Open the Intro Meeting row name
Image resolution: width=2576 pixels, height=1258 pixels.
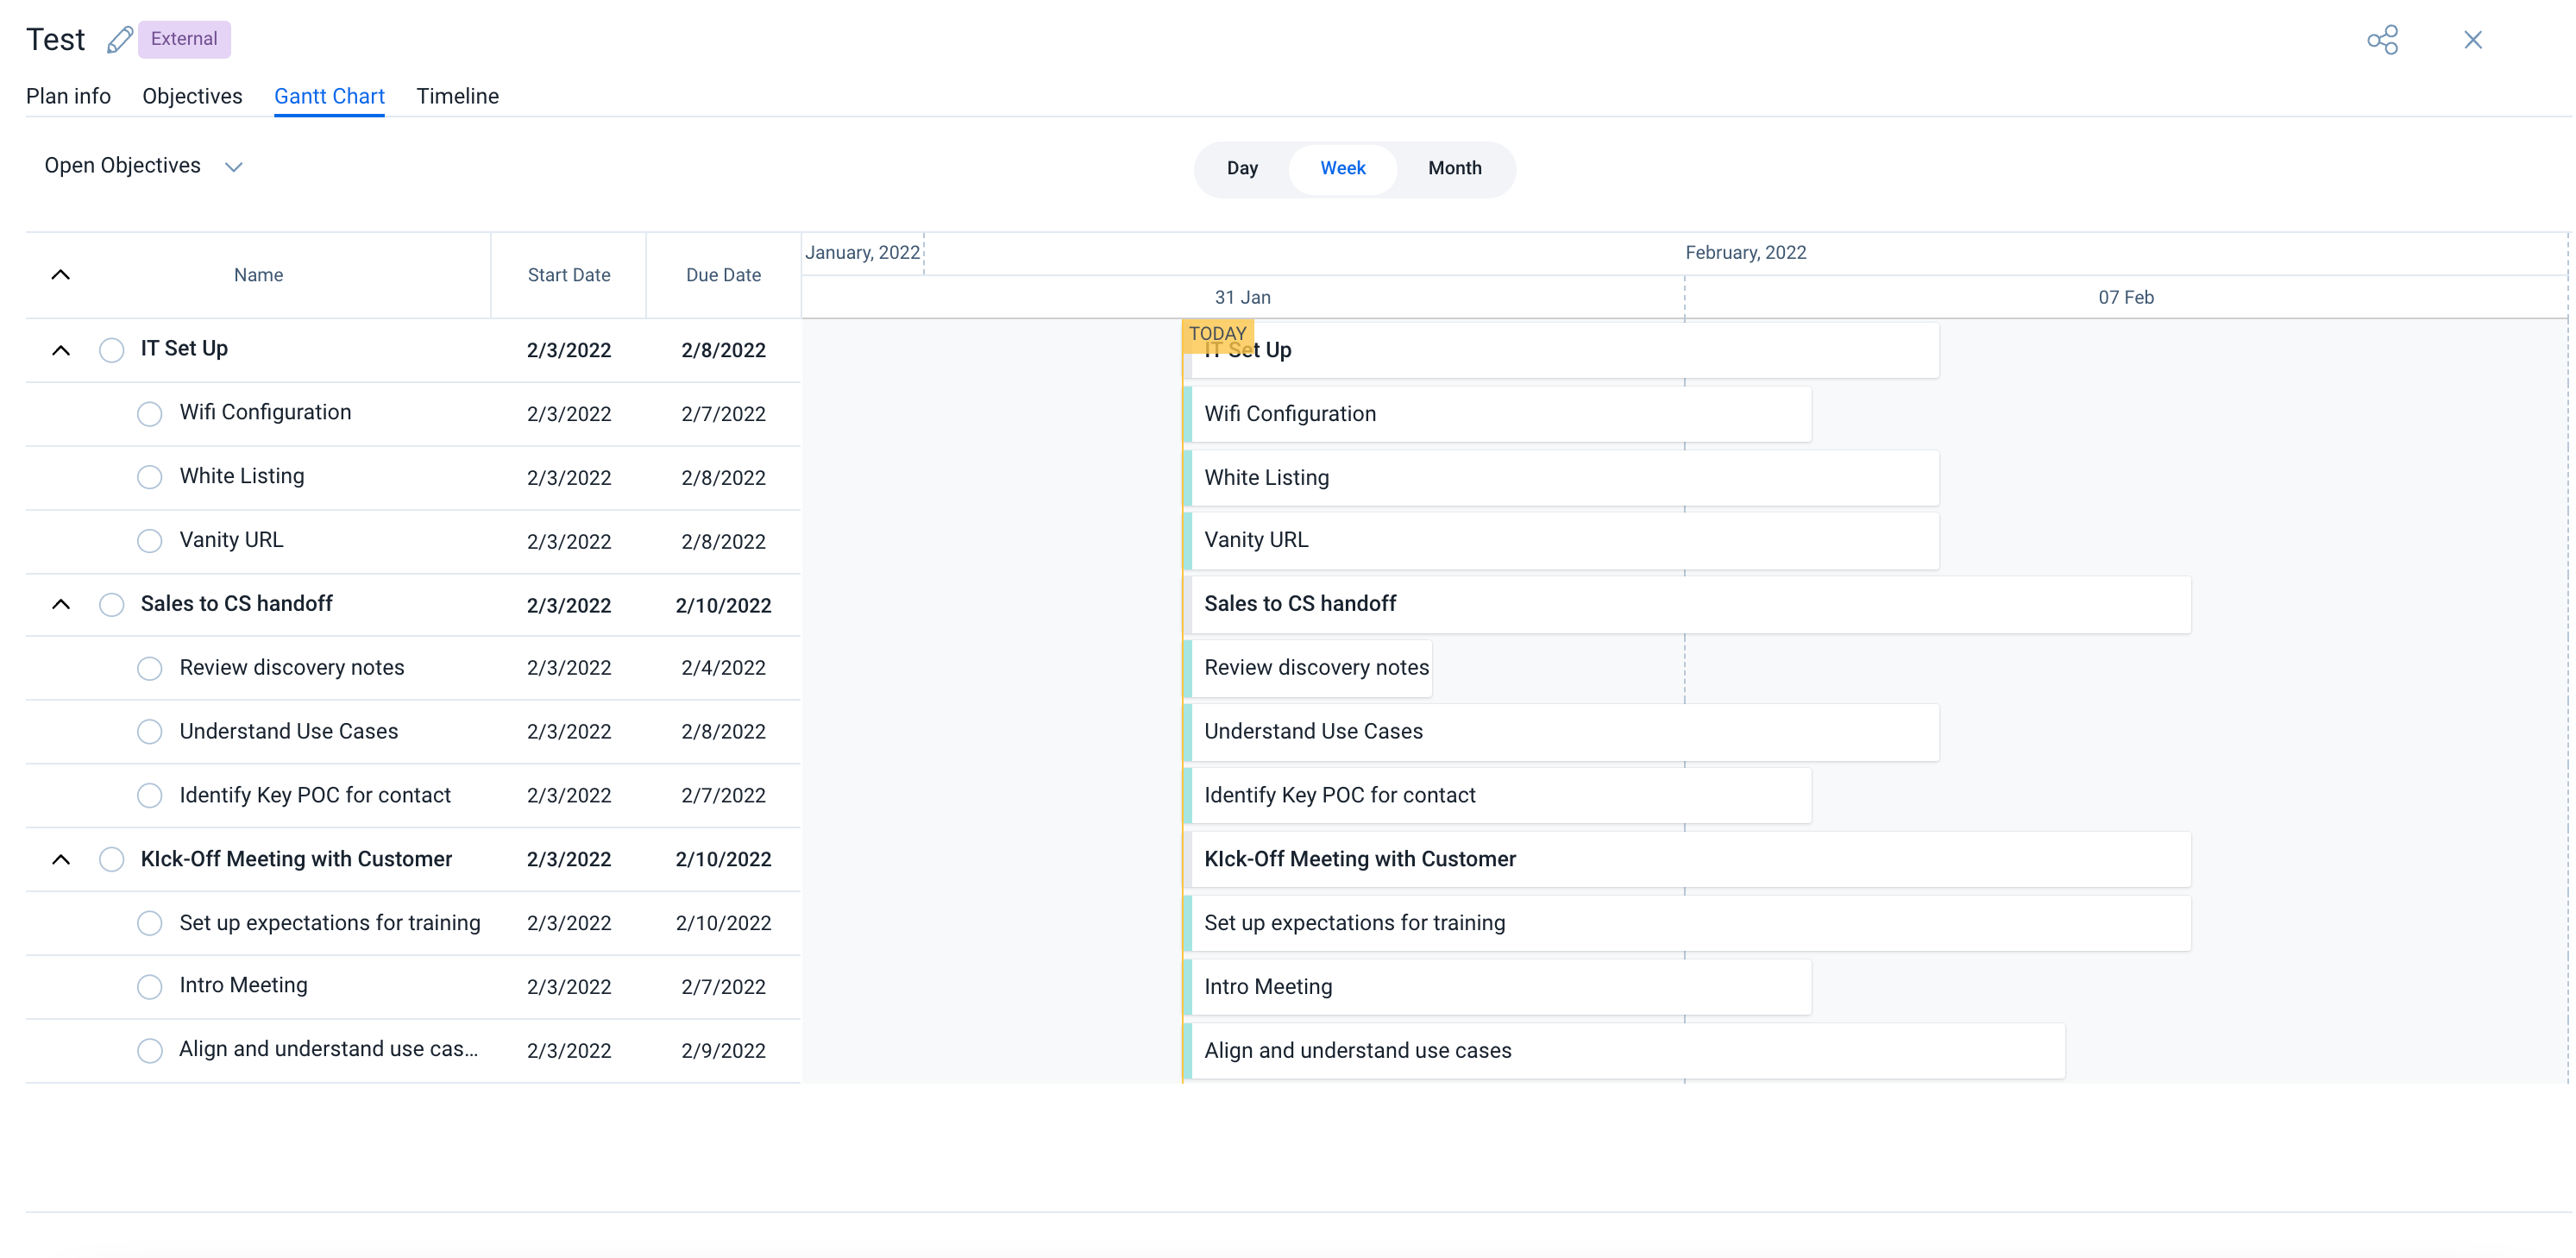pos(243,985)
